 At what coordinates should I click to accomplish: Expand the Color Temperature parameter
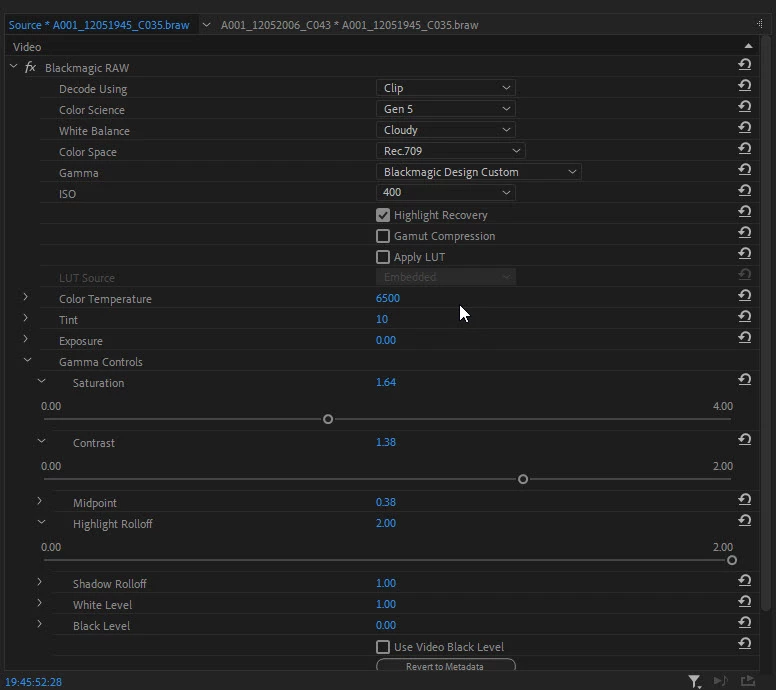pos(26,297)
